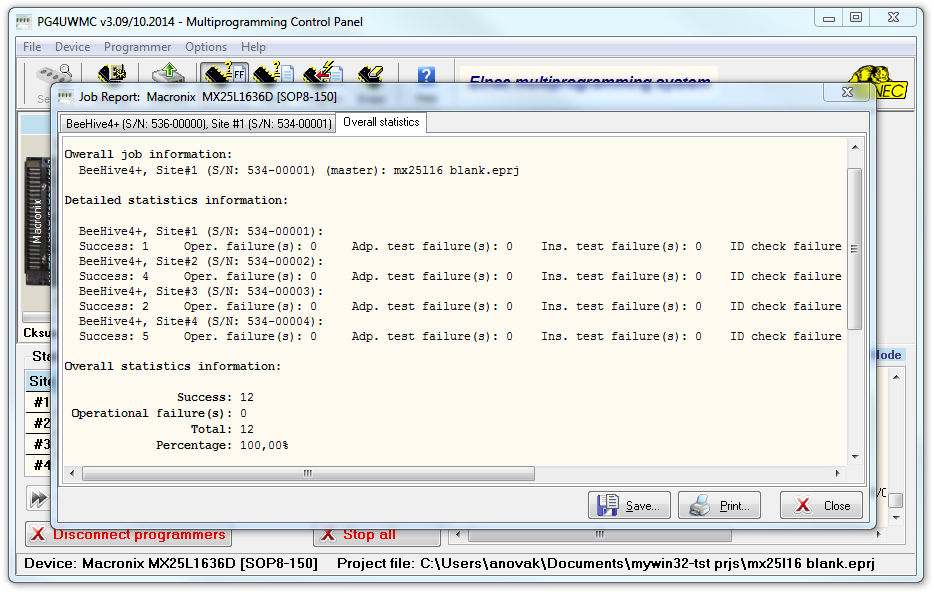
Task: Maximize the PG4UWMC main window
Action: (x=856, y=18)
